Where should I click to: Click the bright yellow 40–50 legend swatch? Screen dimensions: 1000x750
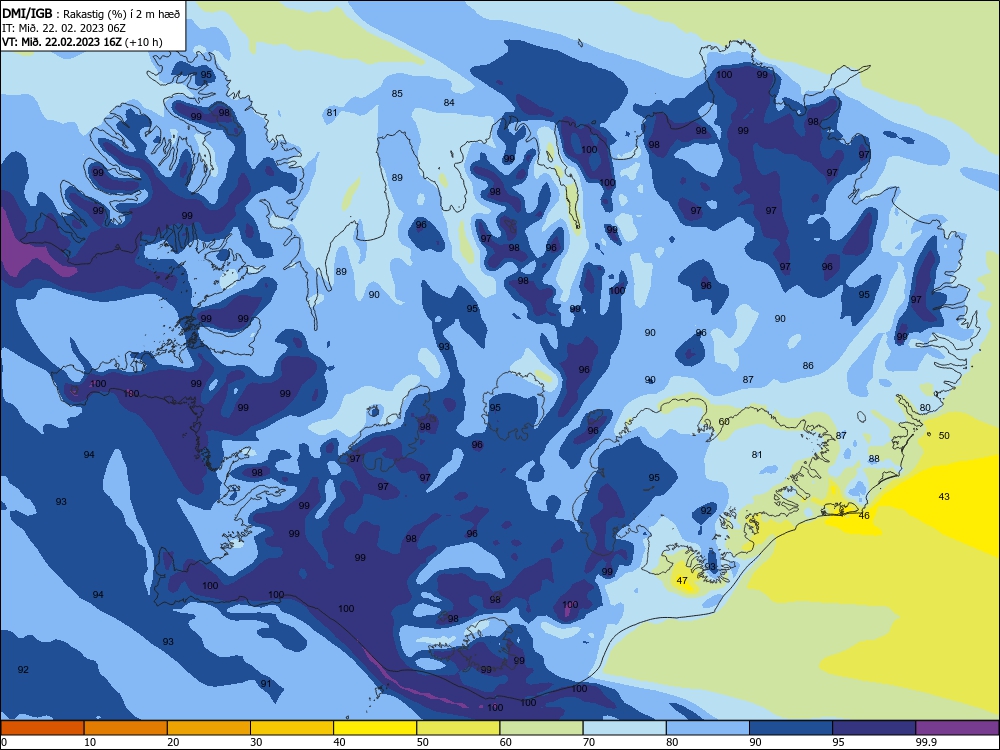tap(375, 728)
